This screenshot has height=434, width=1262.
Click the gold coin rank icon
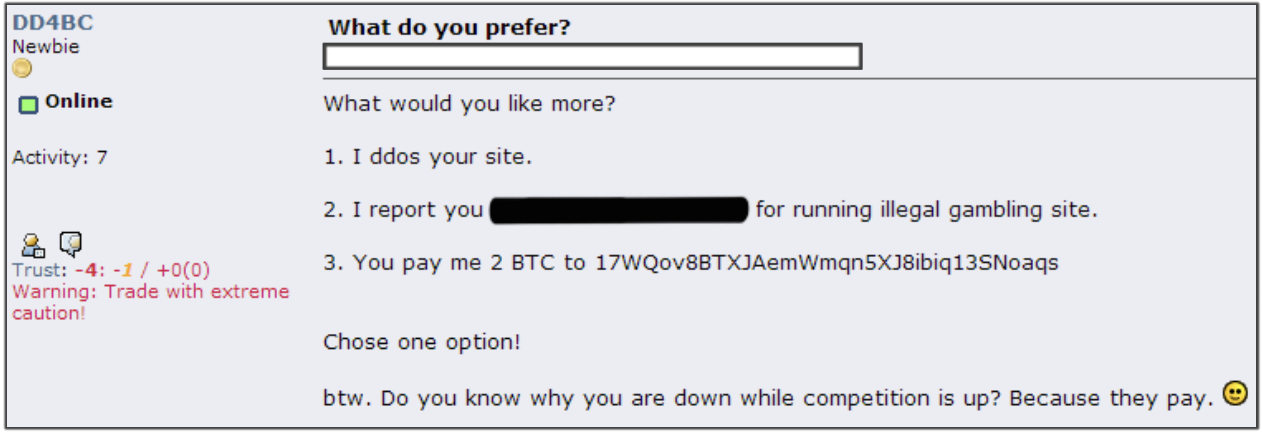click(22, 68)
